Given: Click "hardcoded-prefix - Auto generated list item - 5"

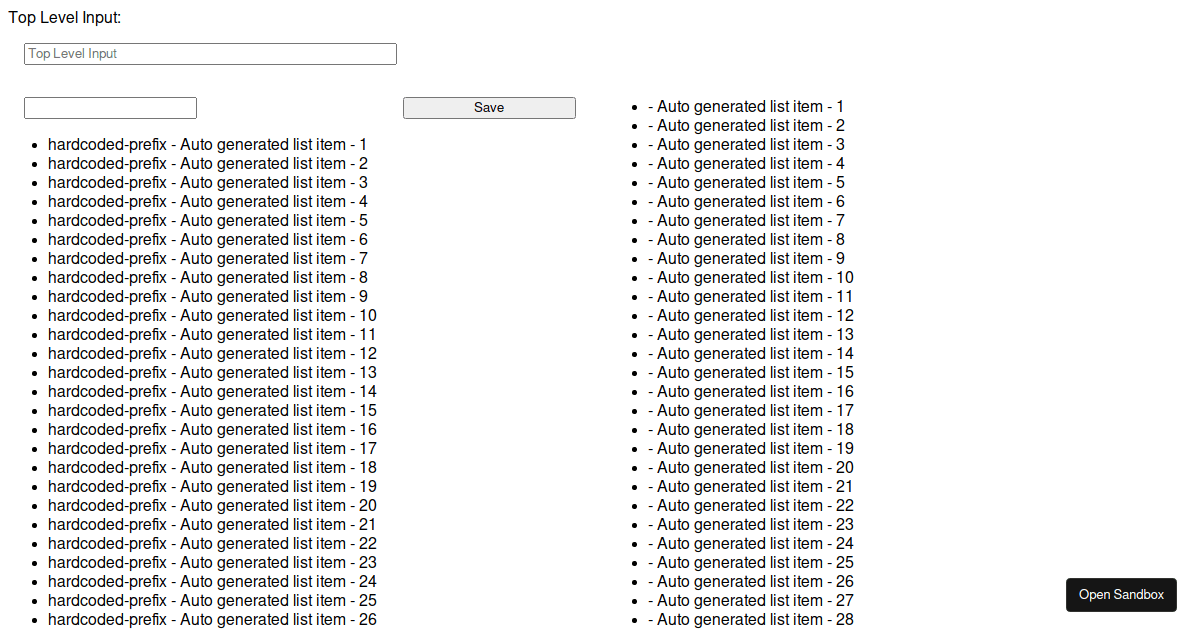Looking at the screenshot, I should [208, 221].
